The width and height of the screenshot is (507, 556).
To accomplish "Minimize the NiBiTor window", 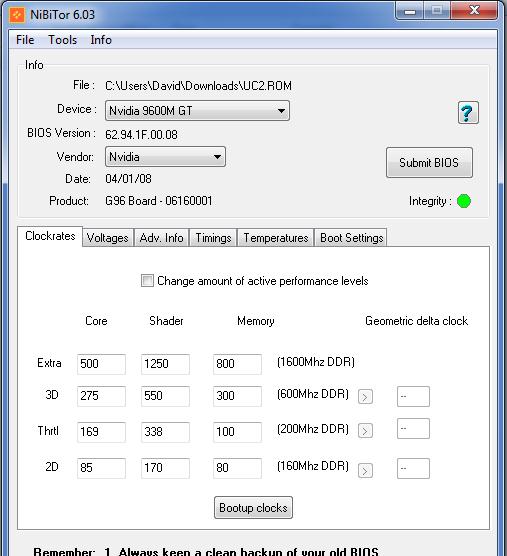I will [x=410, y=12].
